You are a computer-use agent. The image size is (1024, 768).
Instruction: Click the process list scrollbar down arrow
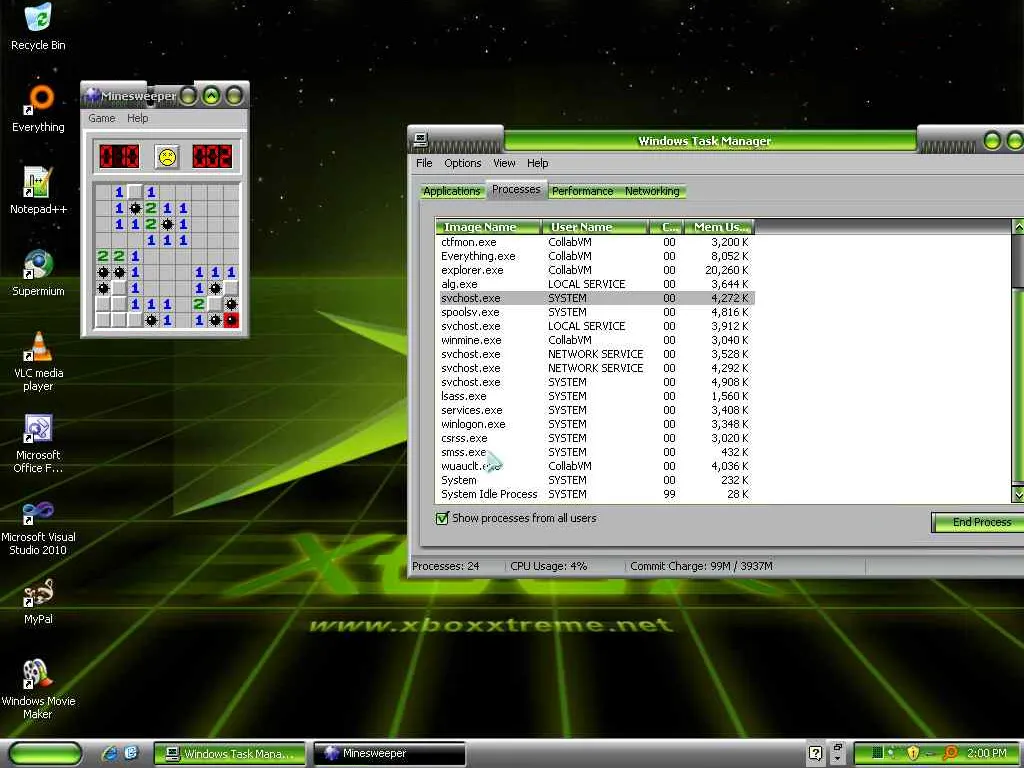(1017, 494)
